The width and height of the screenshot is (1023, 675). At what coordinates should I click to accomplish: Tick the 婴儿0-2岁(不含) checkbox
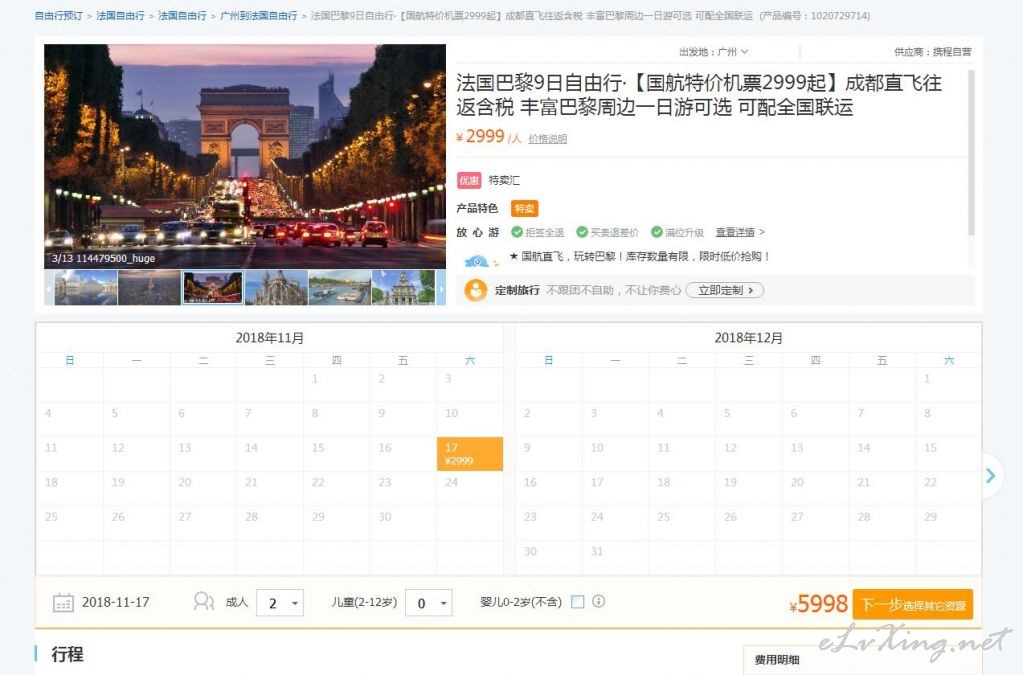click(577, 602)
